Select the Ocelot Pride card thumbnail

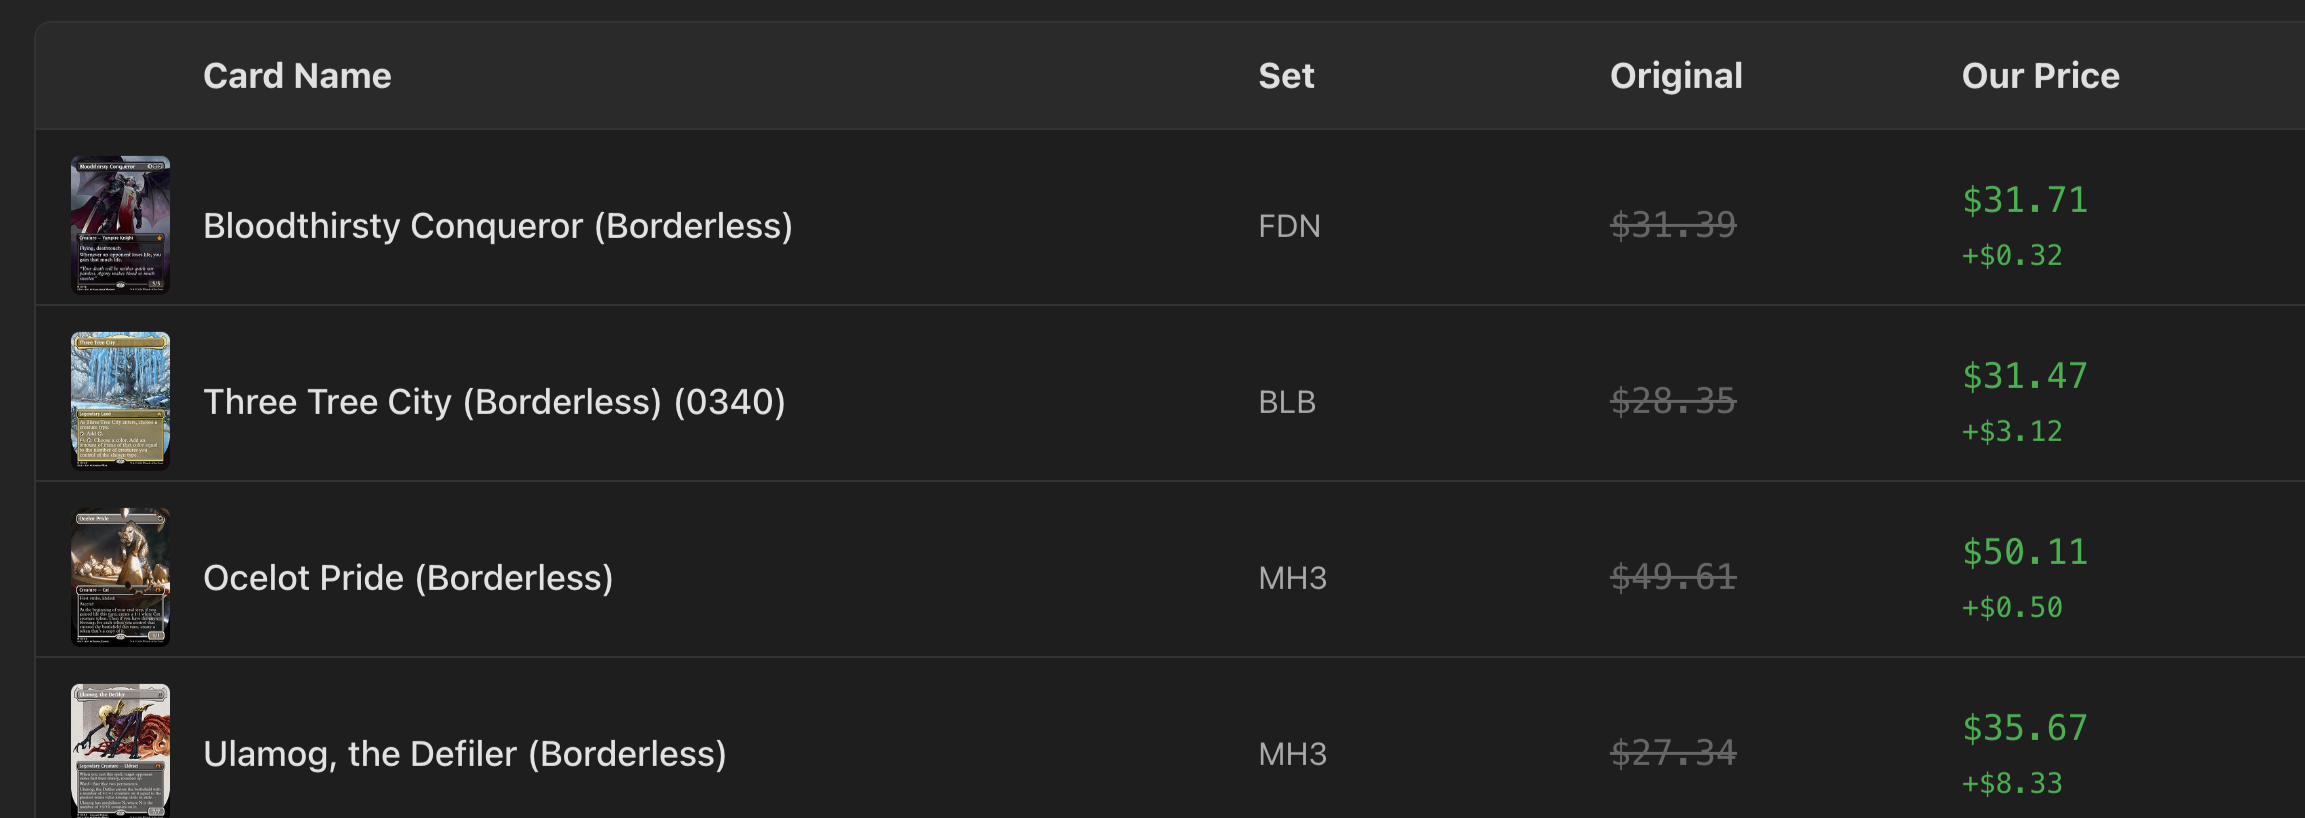(120, 577)
